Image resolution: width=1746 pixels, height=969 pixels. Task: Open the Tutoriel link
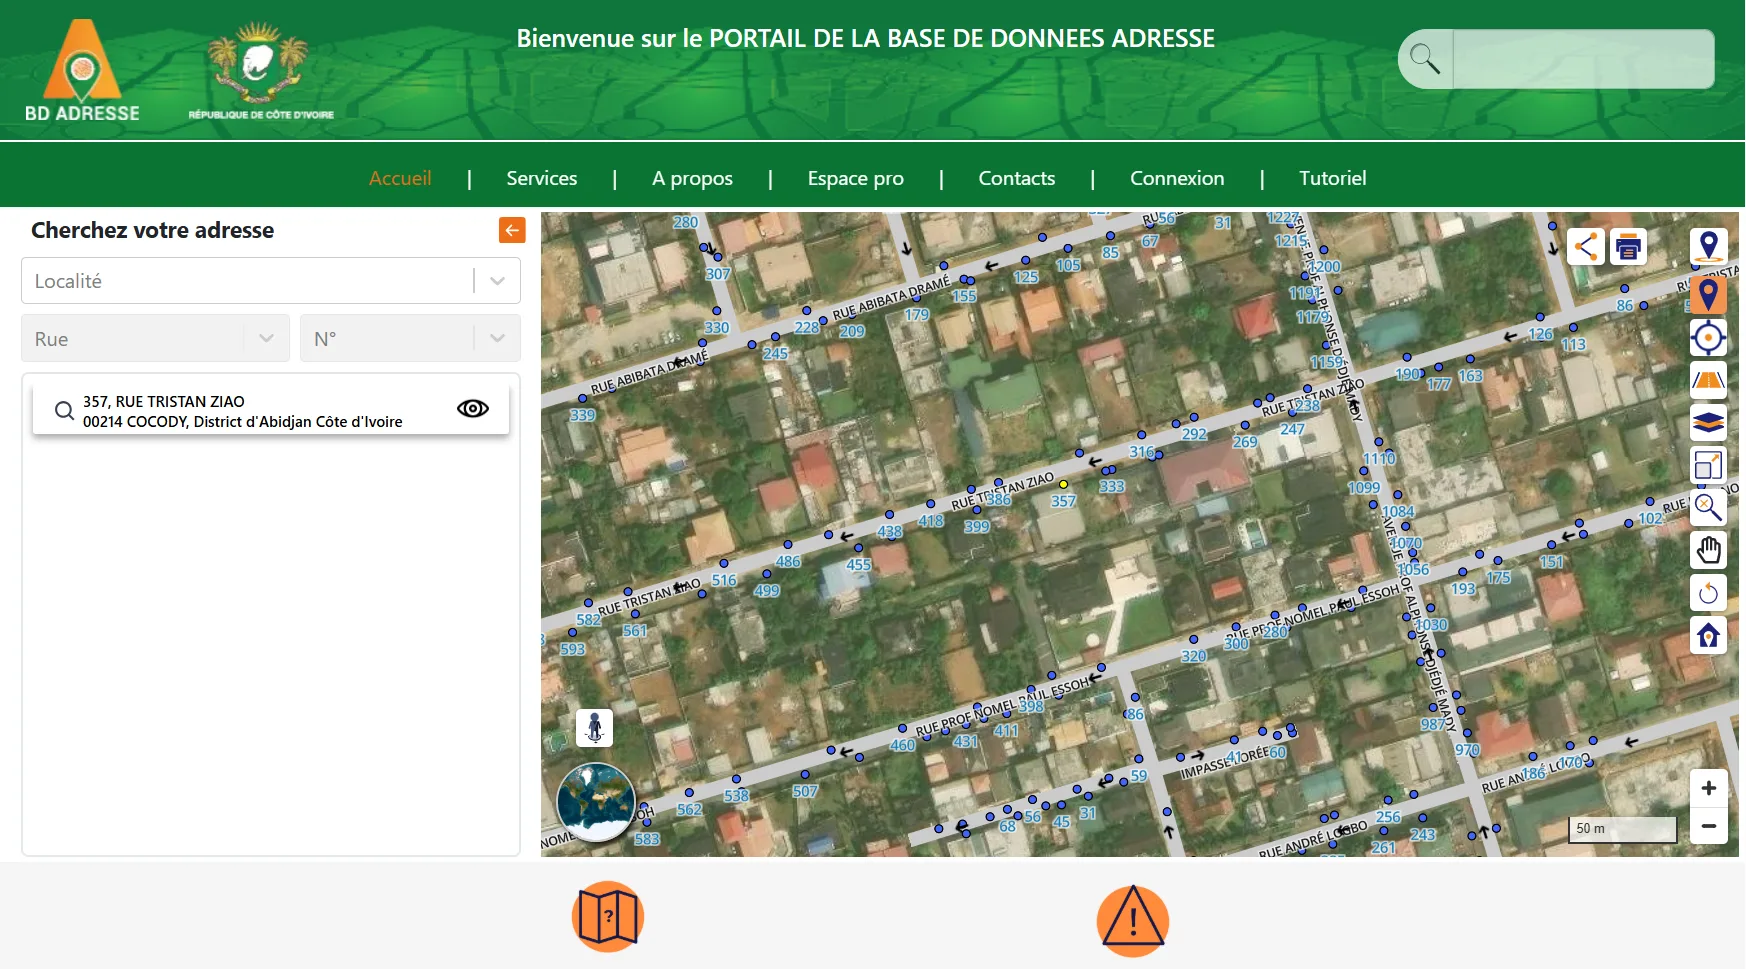pos(1332,178)
